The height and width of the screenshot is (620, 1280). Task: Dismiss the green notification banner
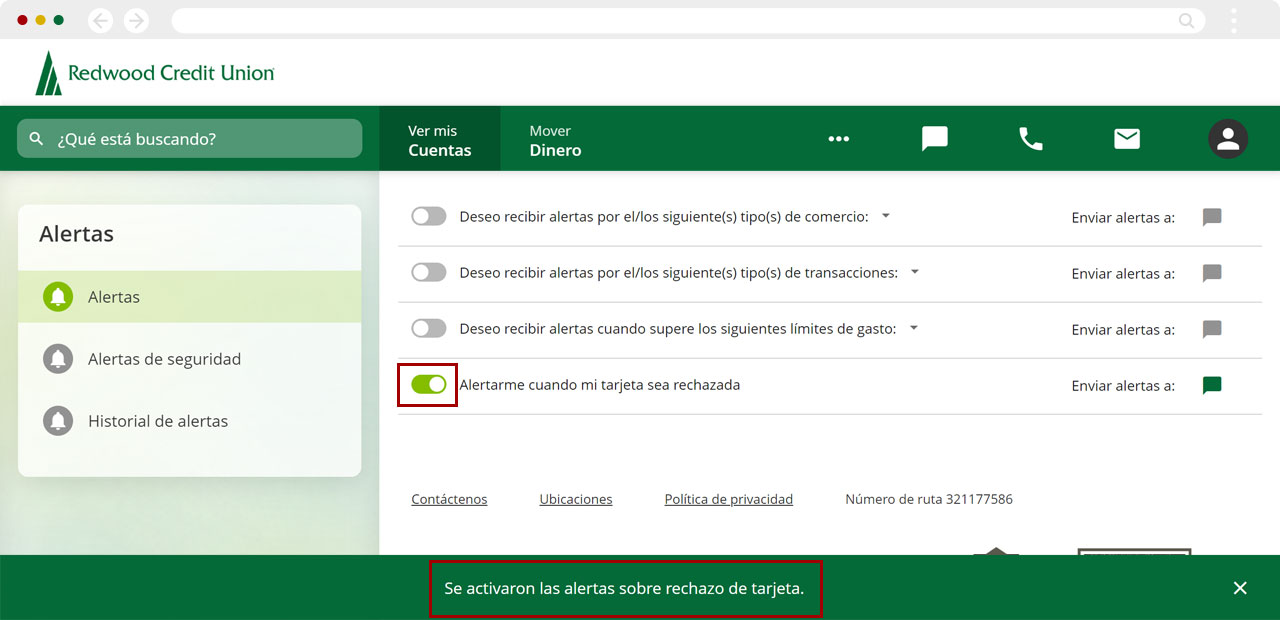1240,588
